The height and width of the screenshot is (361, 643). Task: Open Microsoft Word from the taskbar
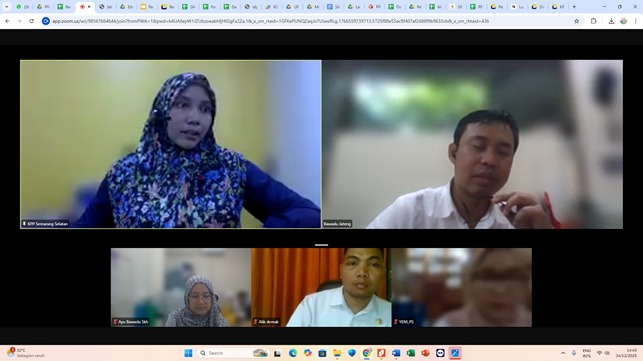tap(396, 353)
